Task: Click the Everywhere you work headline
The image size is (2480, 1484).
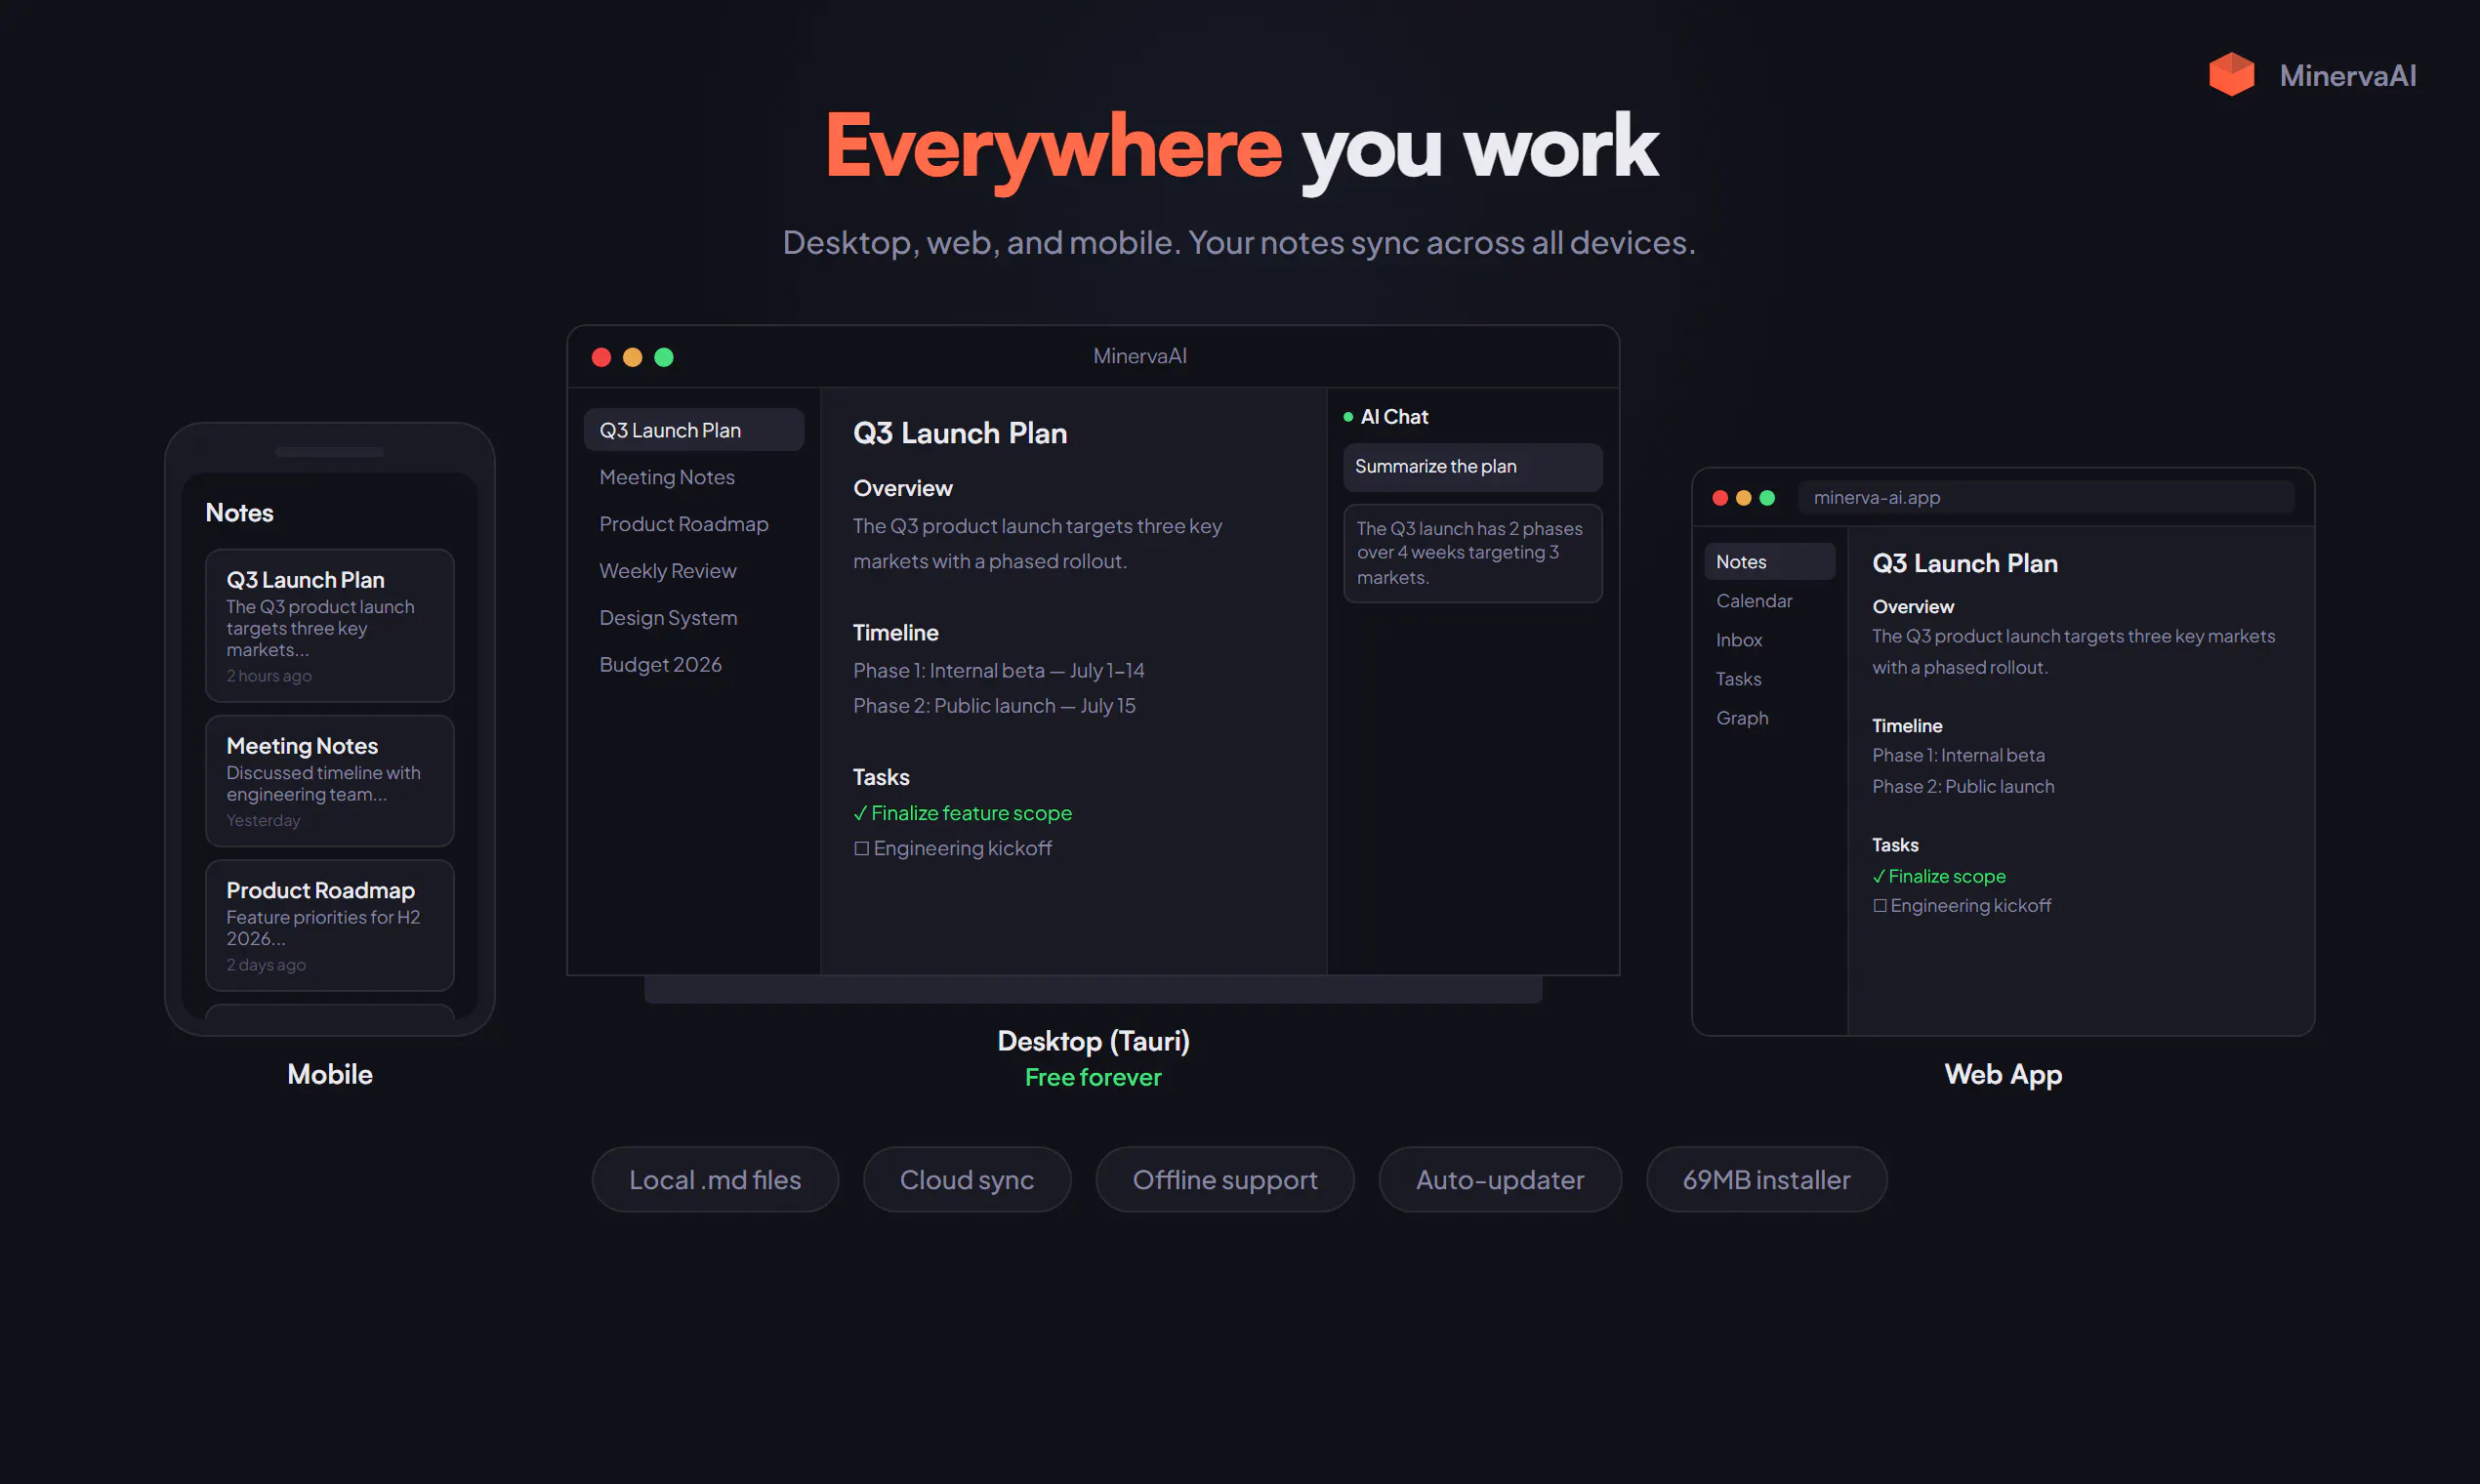Action: click(1241, 148)
